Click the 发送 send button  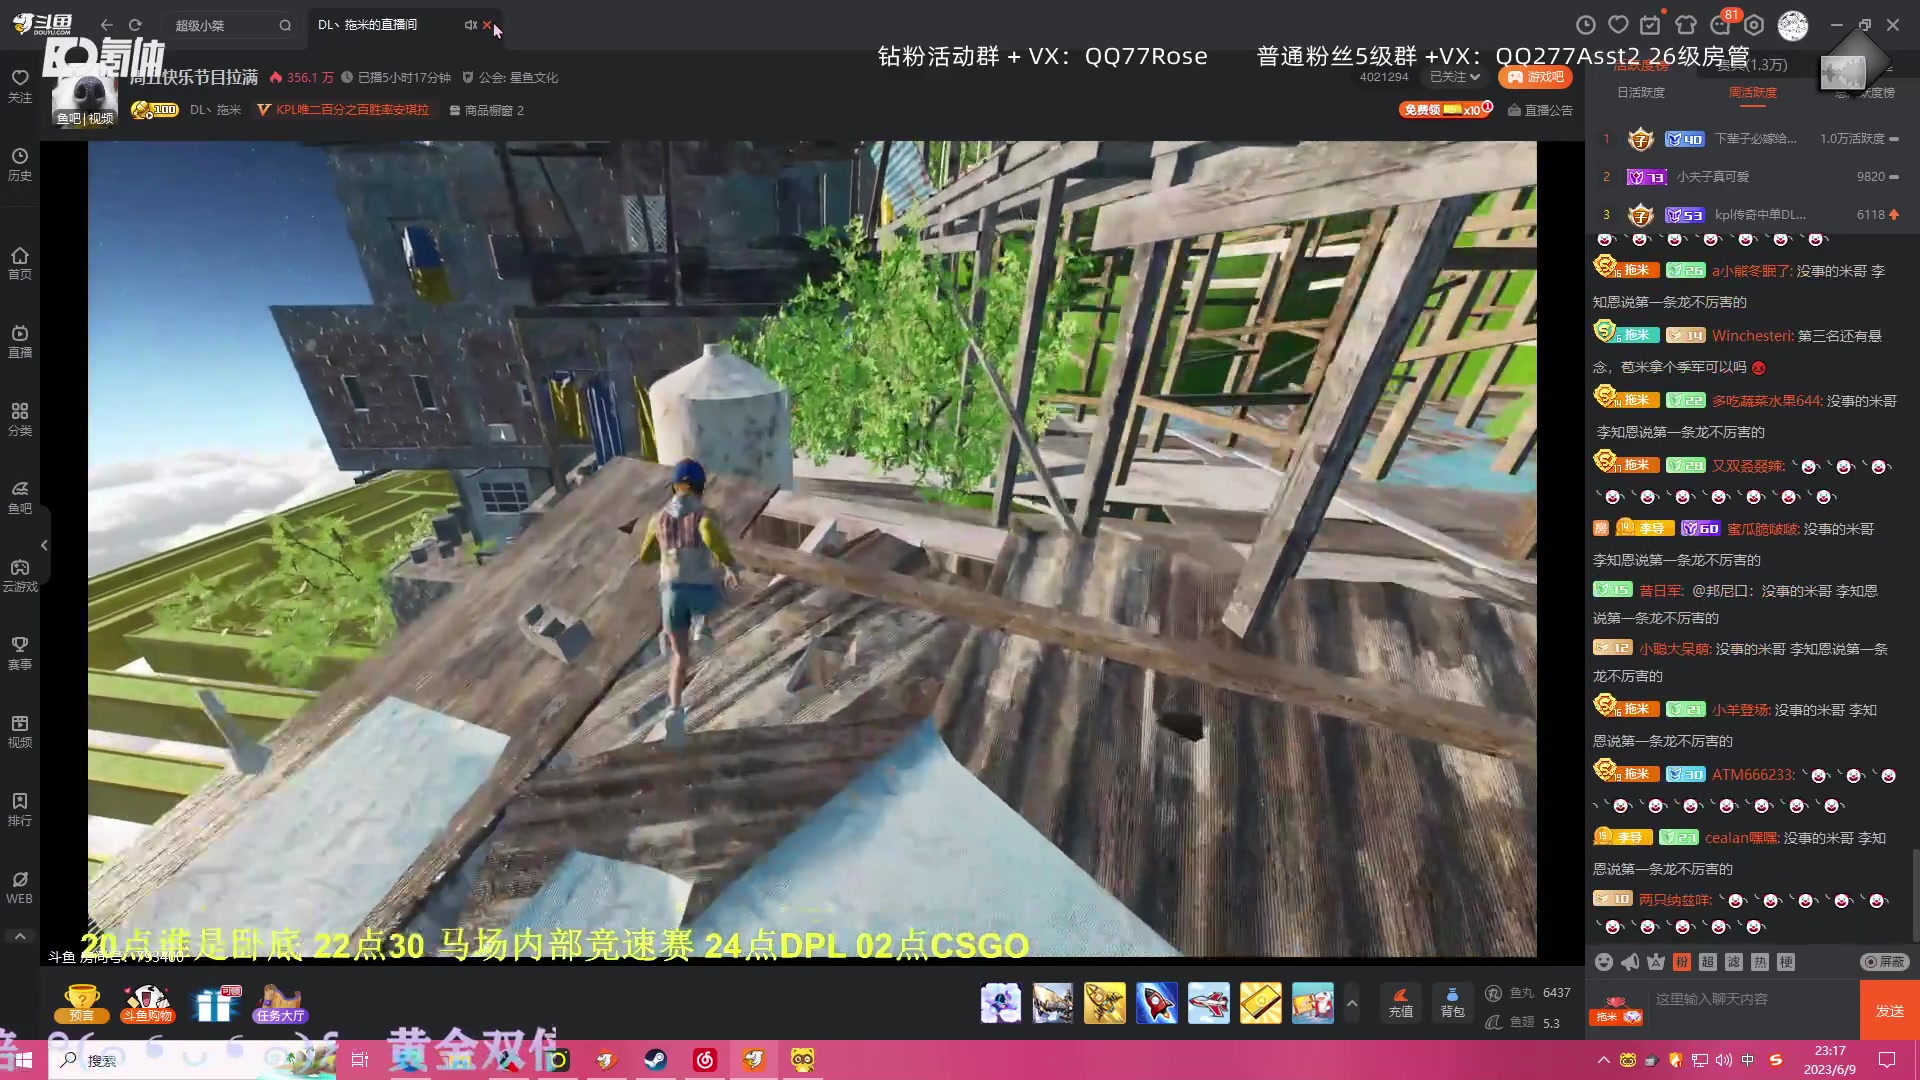click(x=1889, y=1011)
